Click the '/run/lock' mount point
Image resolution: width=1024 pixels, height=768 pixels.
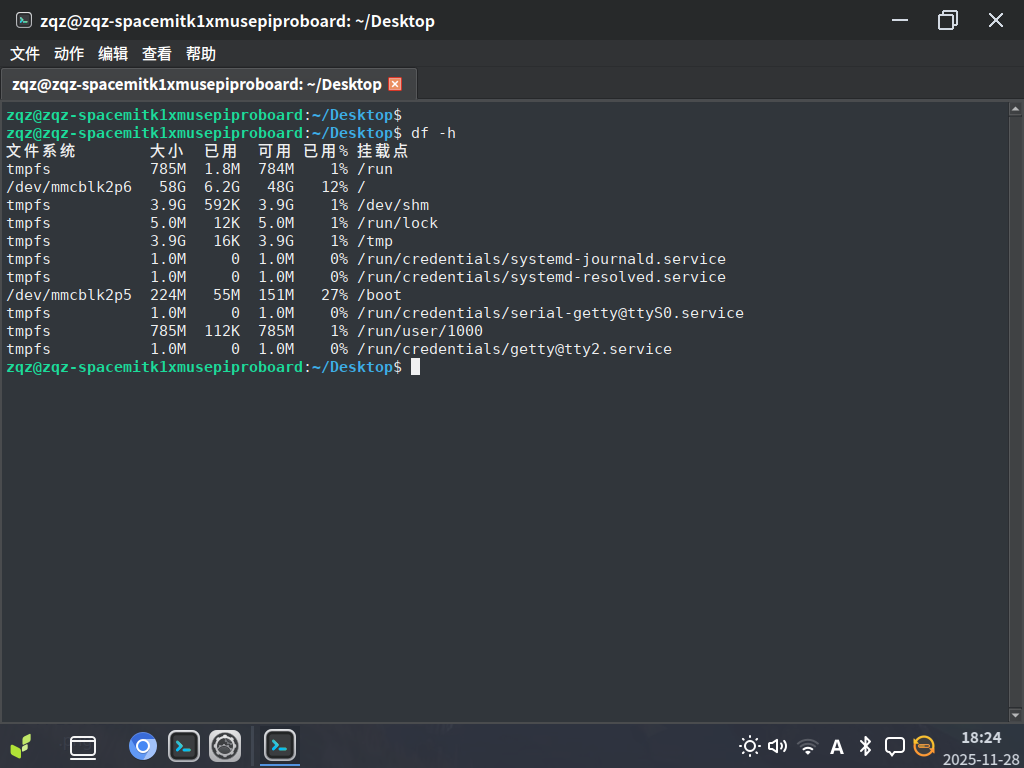pos(397,223)
